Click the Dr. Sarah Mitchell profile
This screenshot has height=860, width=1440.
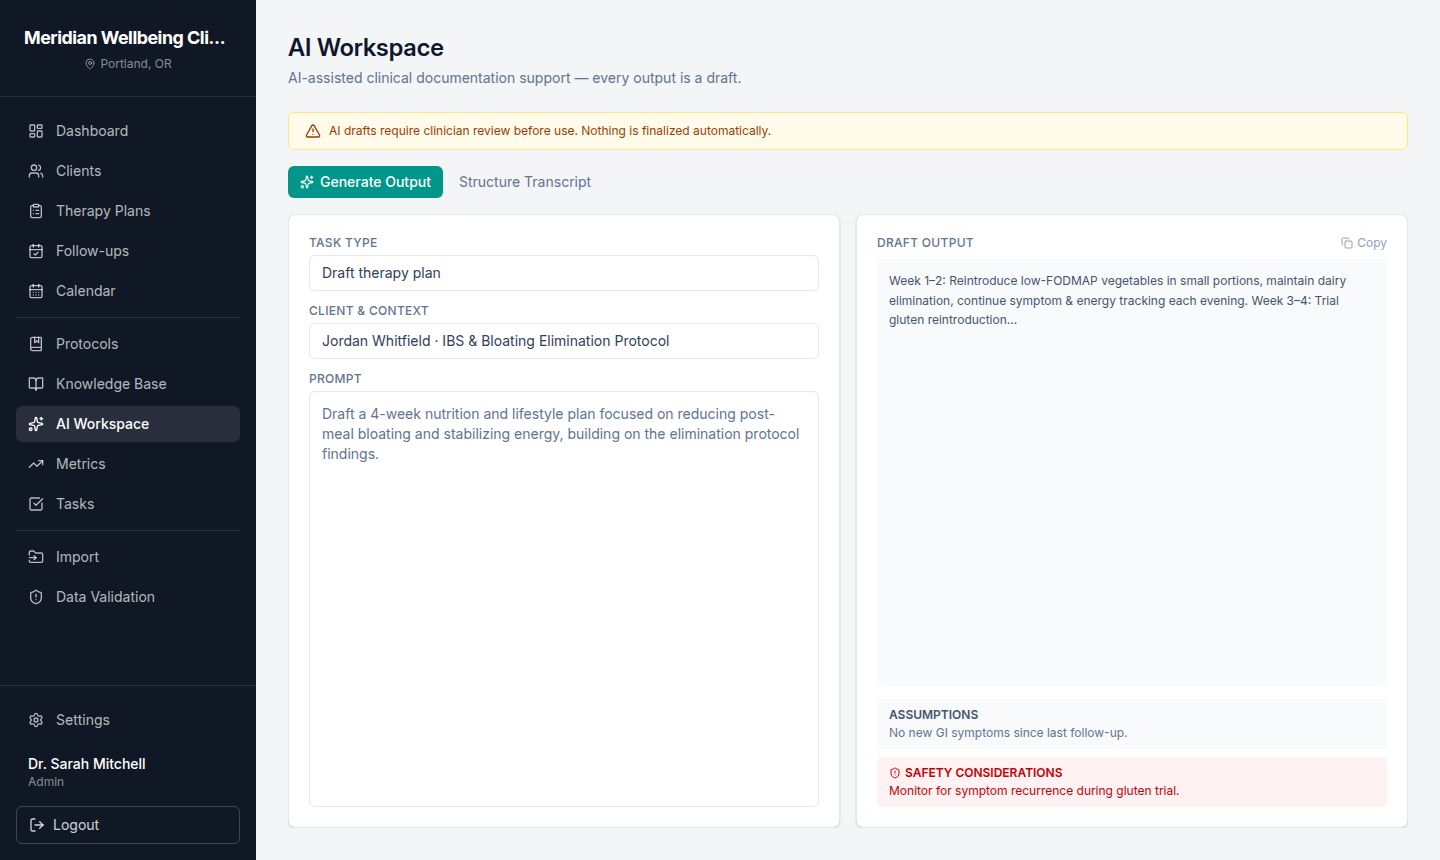(x=87, y=772)
